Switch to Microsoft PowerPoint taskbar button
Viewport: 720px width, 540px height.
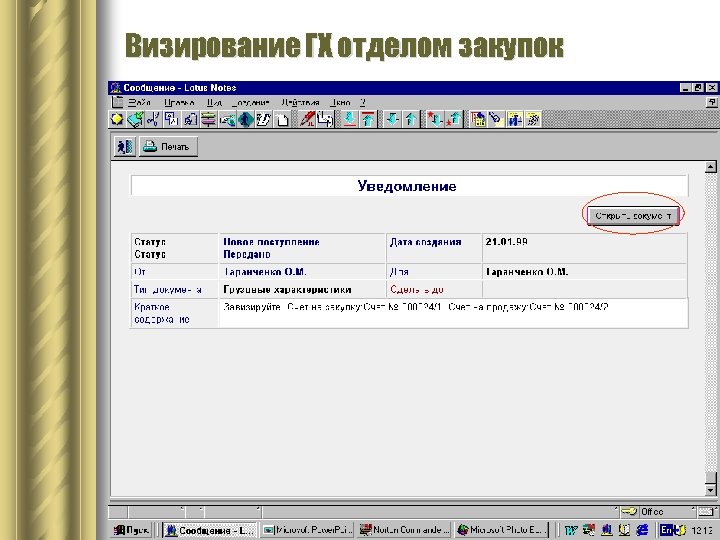(x=307, y=530)
